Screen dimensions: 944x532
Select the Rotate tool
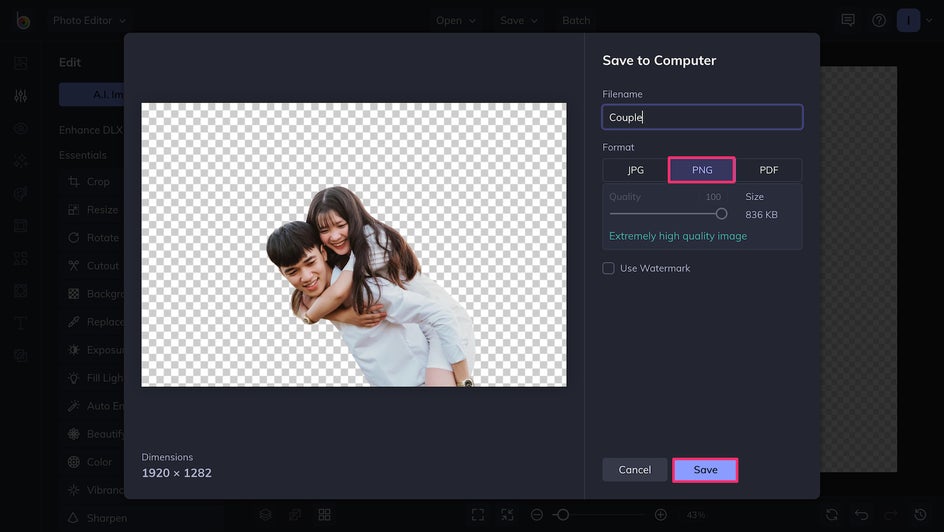point(93,238)
